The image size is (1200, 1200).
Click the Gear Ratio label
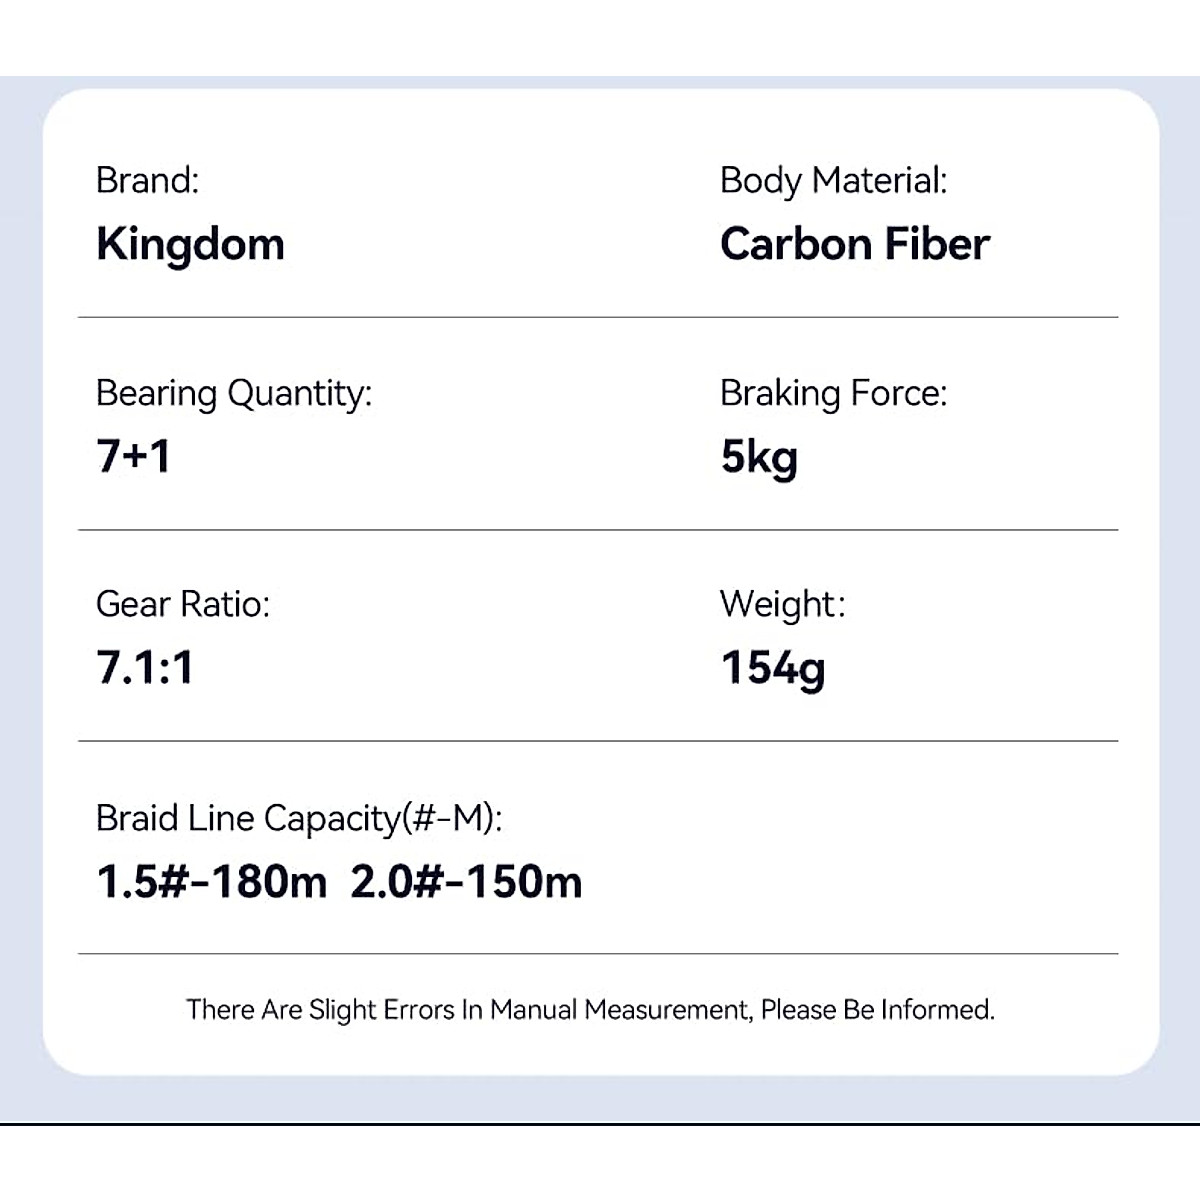(x=182, y=604)
